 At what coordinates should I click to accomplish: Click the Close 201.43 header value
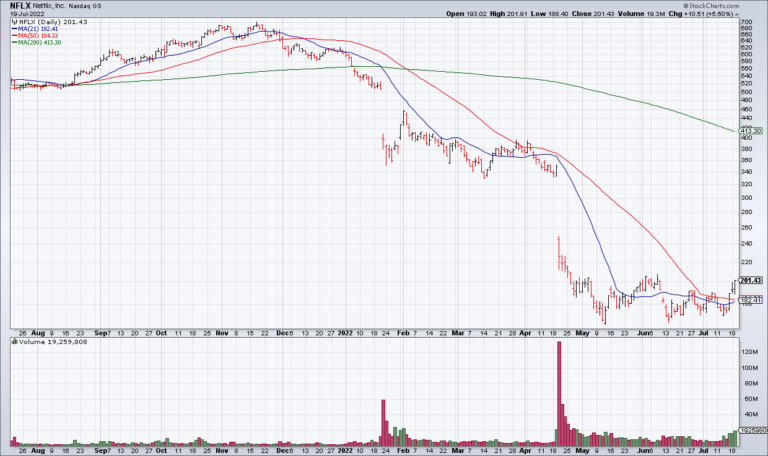[592, 14]
